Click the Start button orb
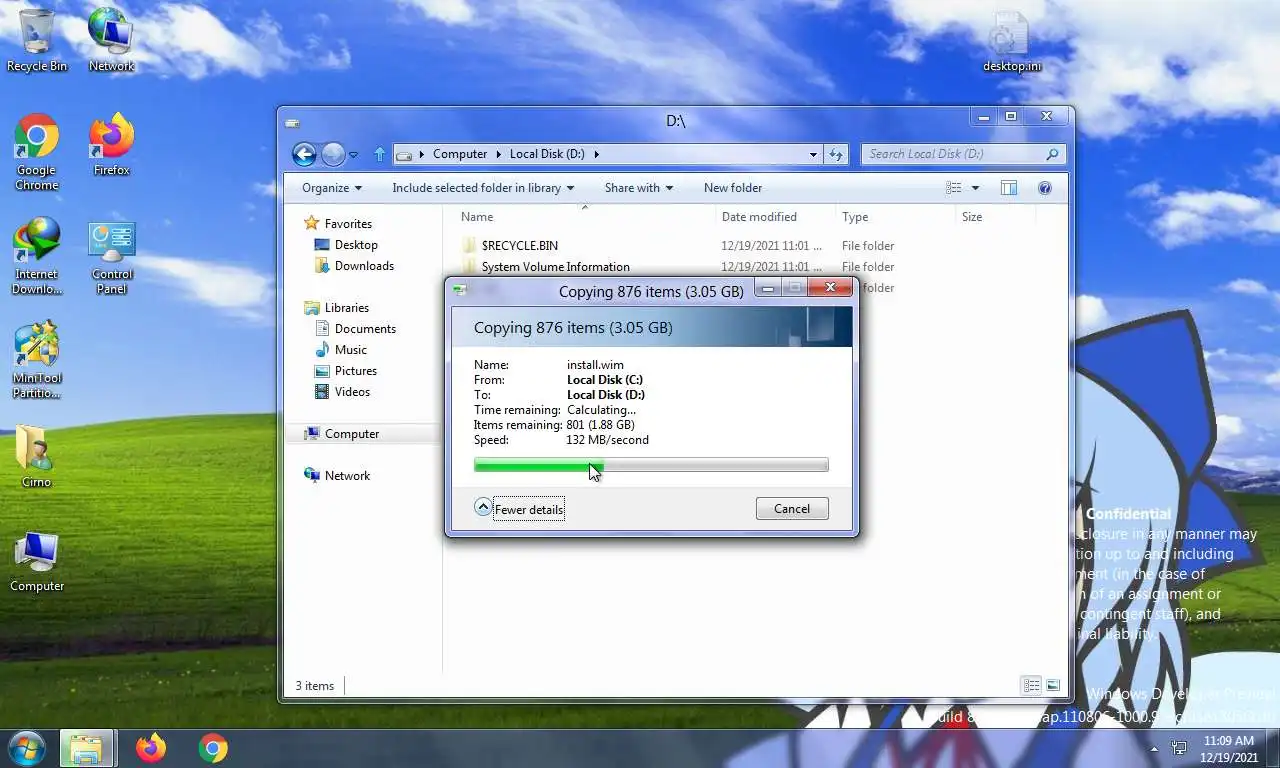Viewport: 1280px width, 768px height. (x=27, y=748)
